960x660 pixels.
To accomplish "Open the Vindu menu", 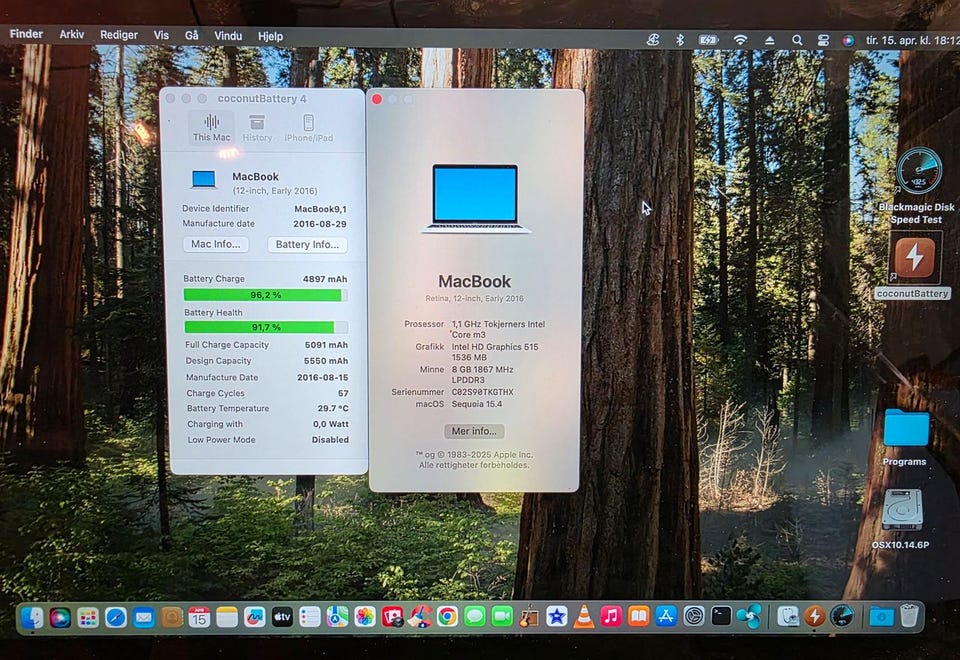I will (x=228, y=36).
